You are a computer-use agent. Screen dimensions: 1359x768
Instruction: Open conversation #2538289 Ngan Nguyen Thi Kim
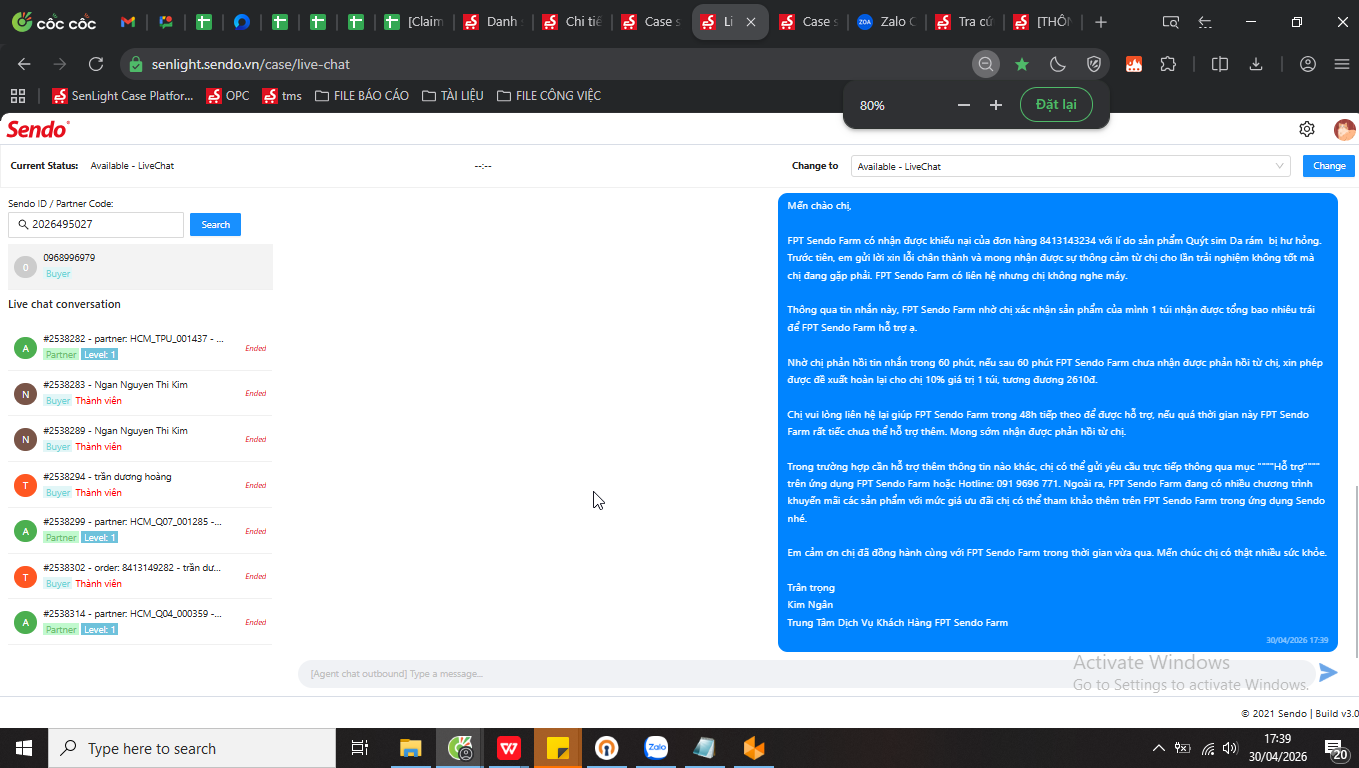140,439
